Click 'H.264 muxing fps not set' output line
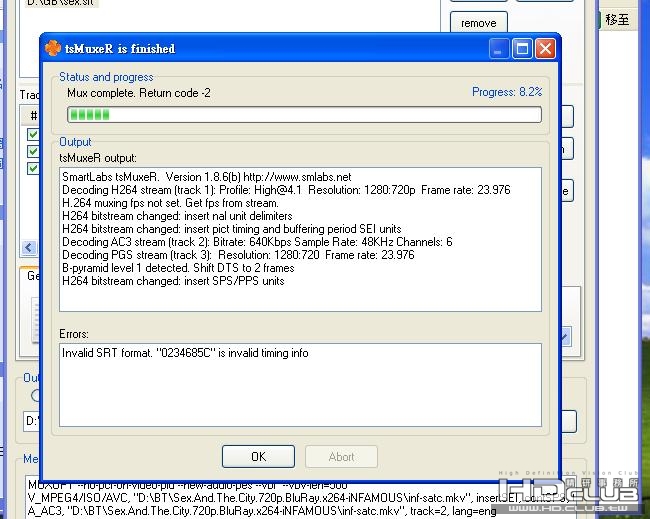This screenshot has height=519, width=650. point(170,203)
